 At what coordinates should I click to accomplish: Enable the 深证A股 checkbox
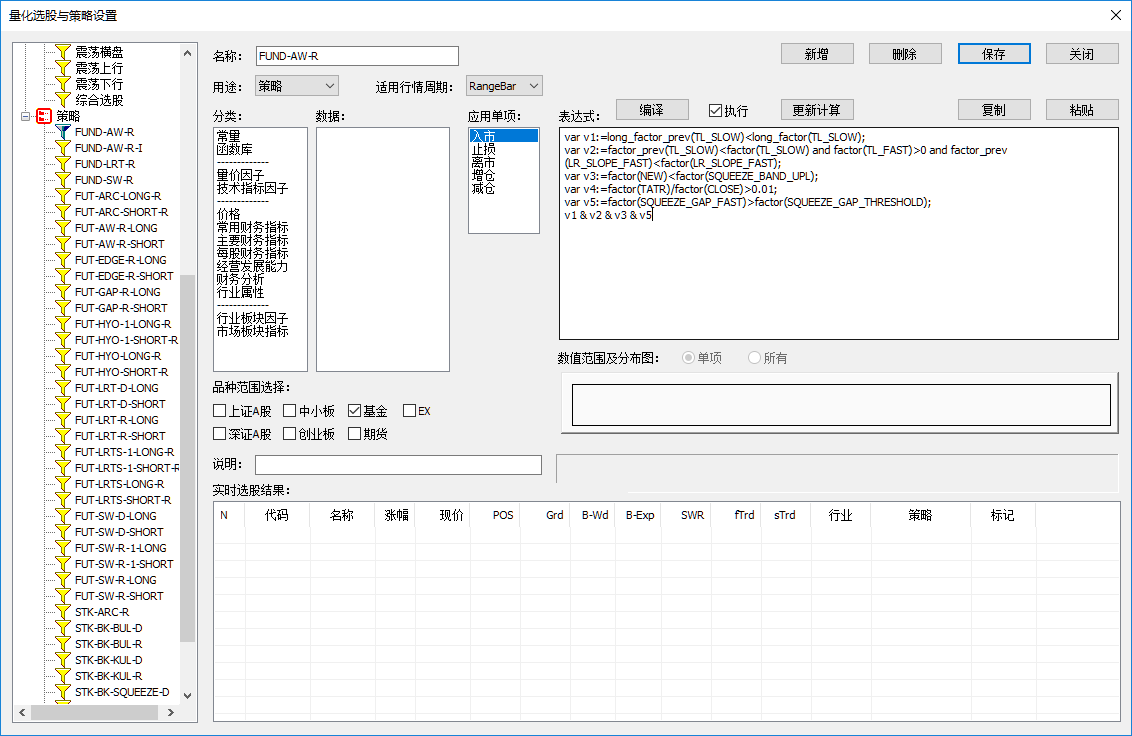(219, 434)
